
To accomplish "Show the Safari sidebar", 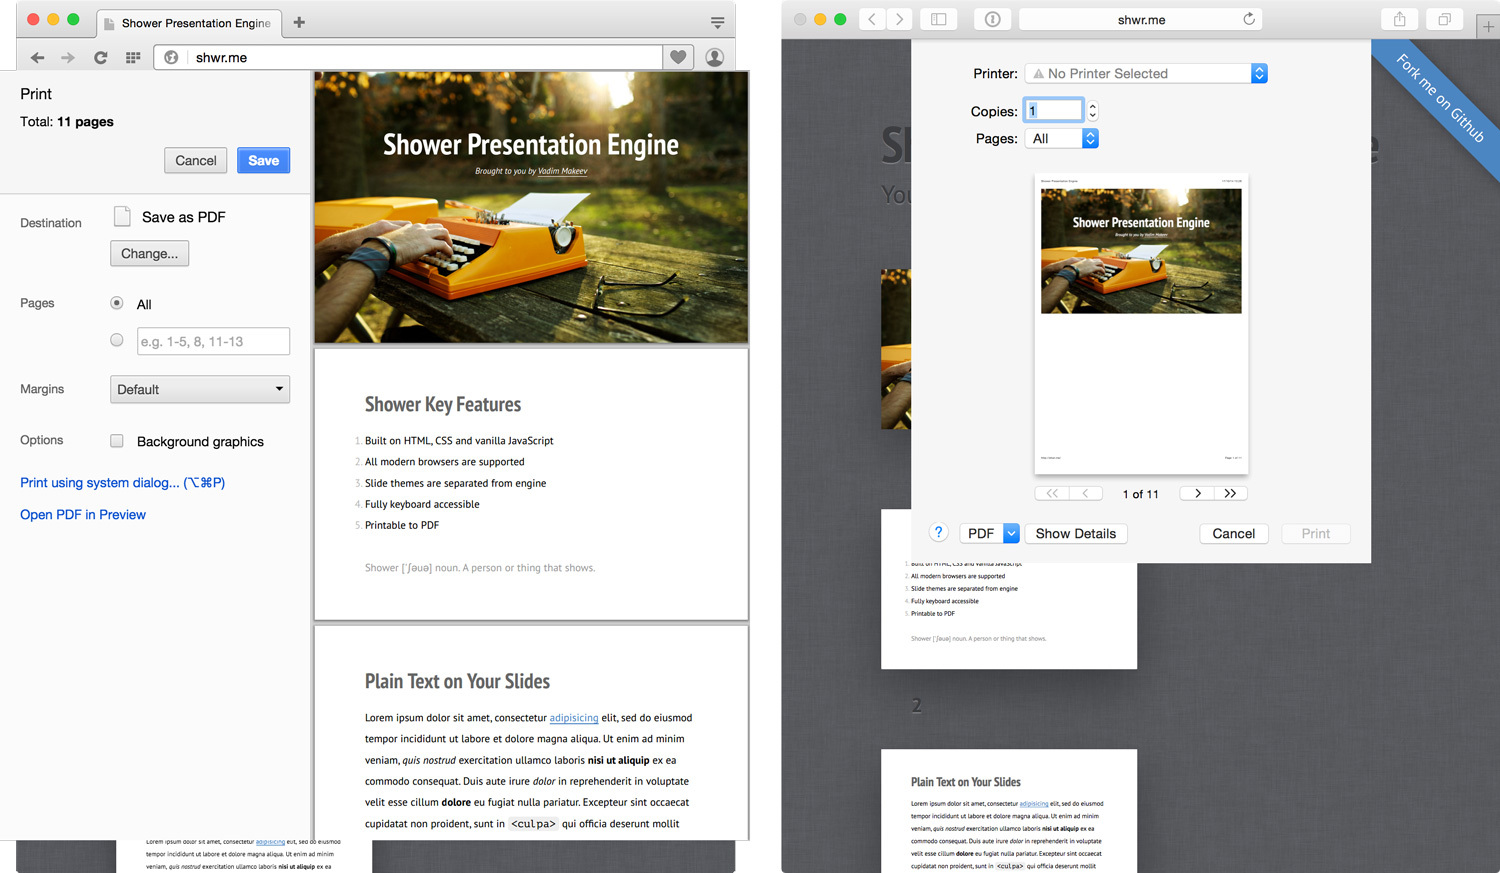I will (x=939, y=19).
